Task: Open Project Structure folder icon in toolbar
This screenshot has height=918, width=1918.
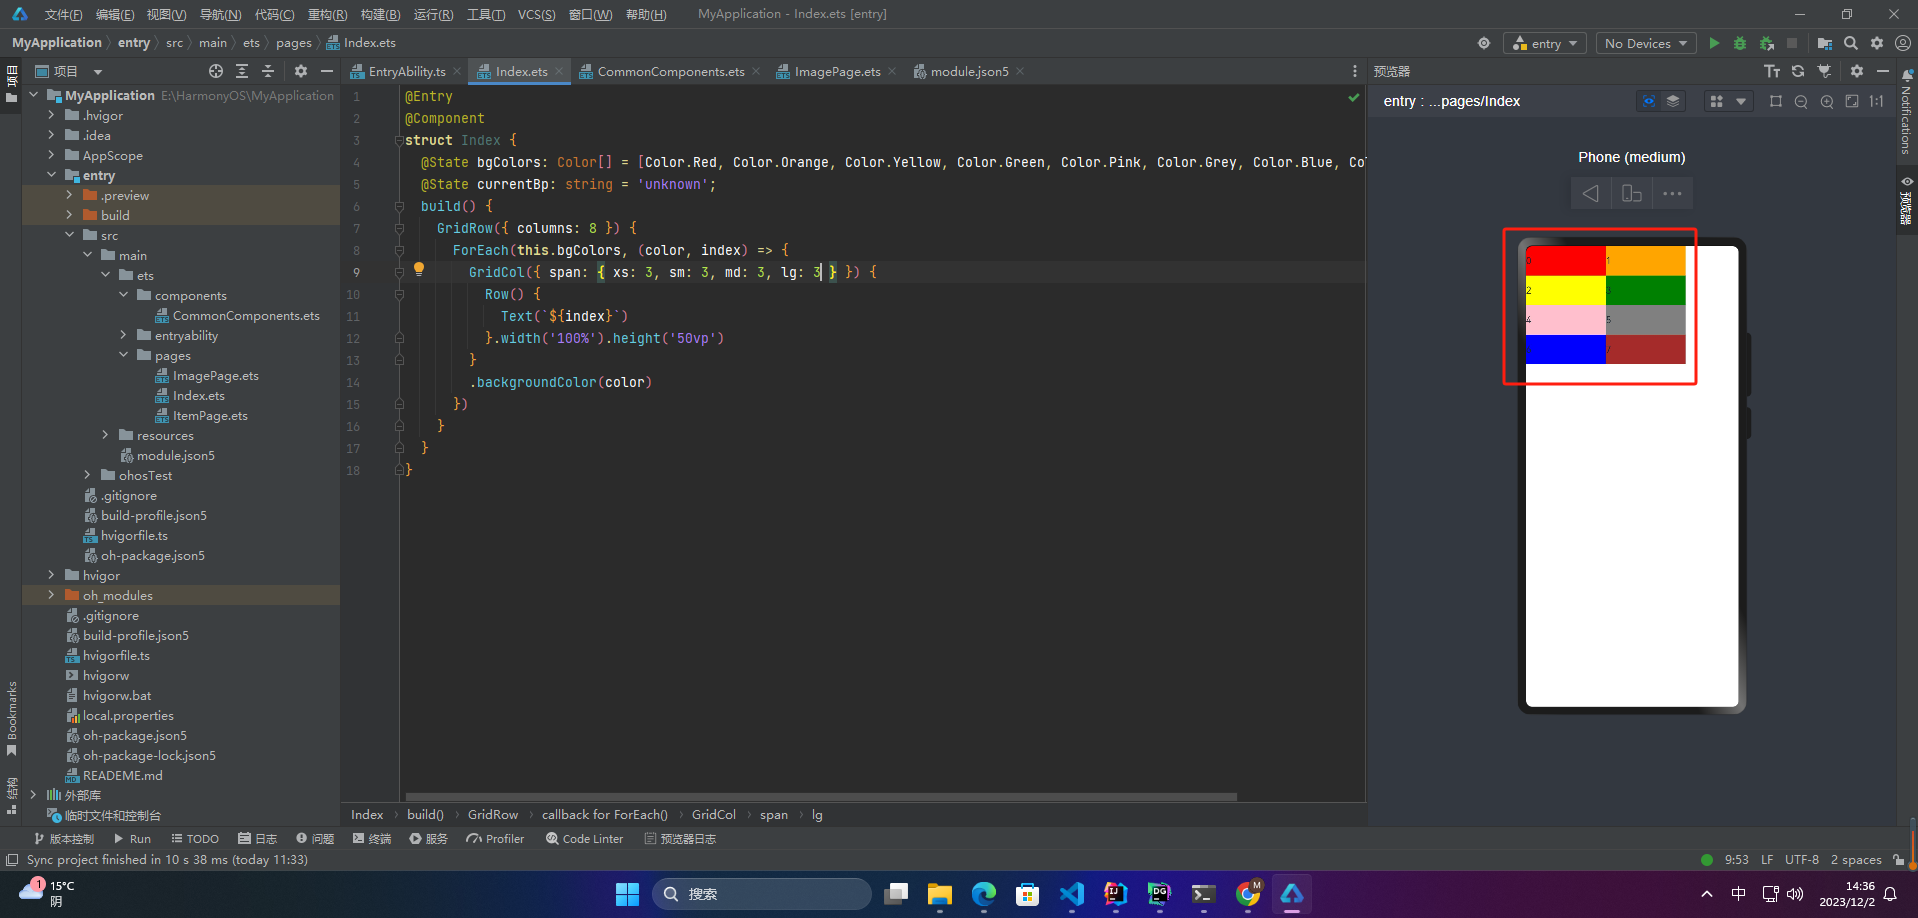Action: click(1825, 43)
